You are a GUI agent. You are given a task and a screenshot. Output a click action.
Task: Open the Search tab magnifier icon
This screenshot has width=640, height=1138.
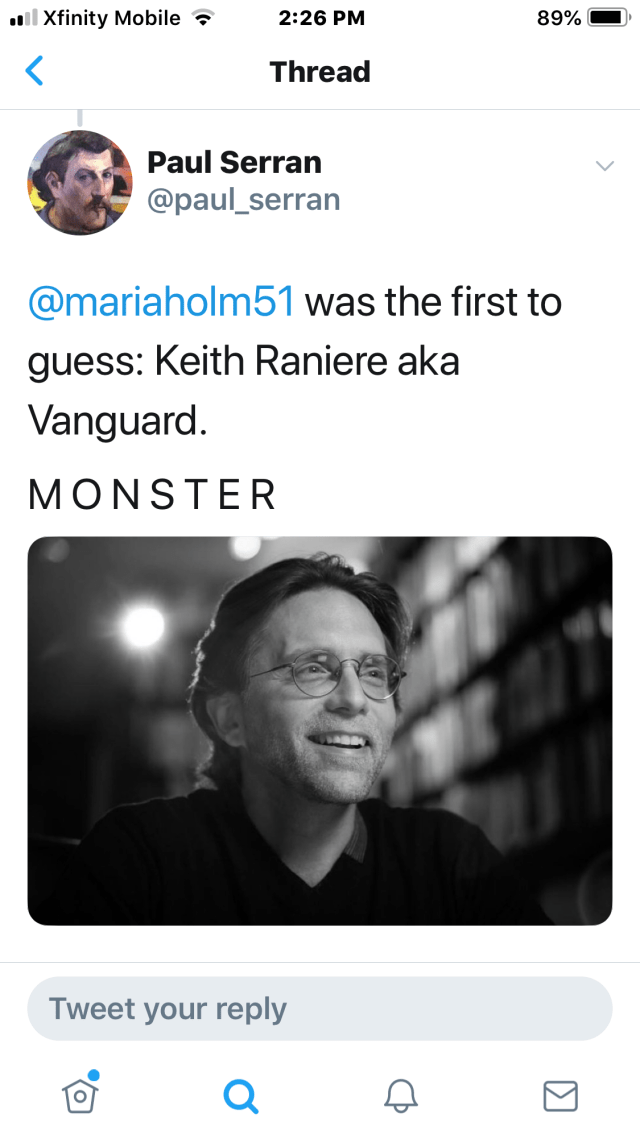[240, 1096]
